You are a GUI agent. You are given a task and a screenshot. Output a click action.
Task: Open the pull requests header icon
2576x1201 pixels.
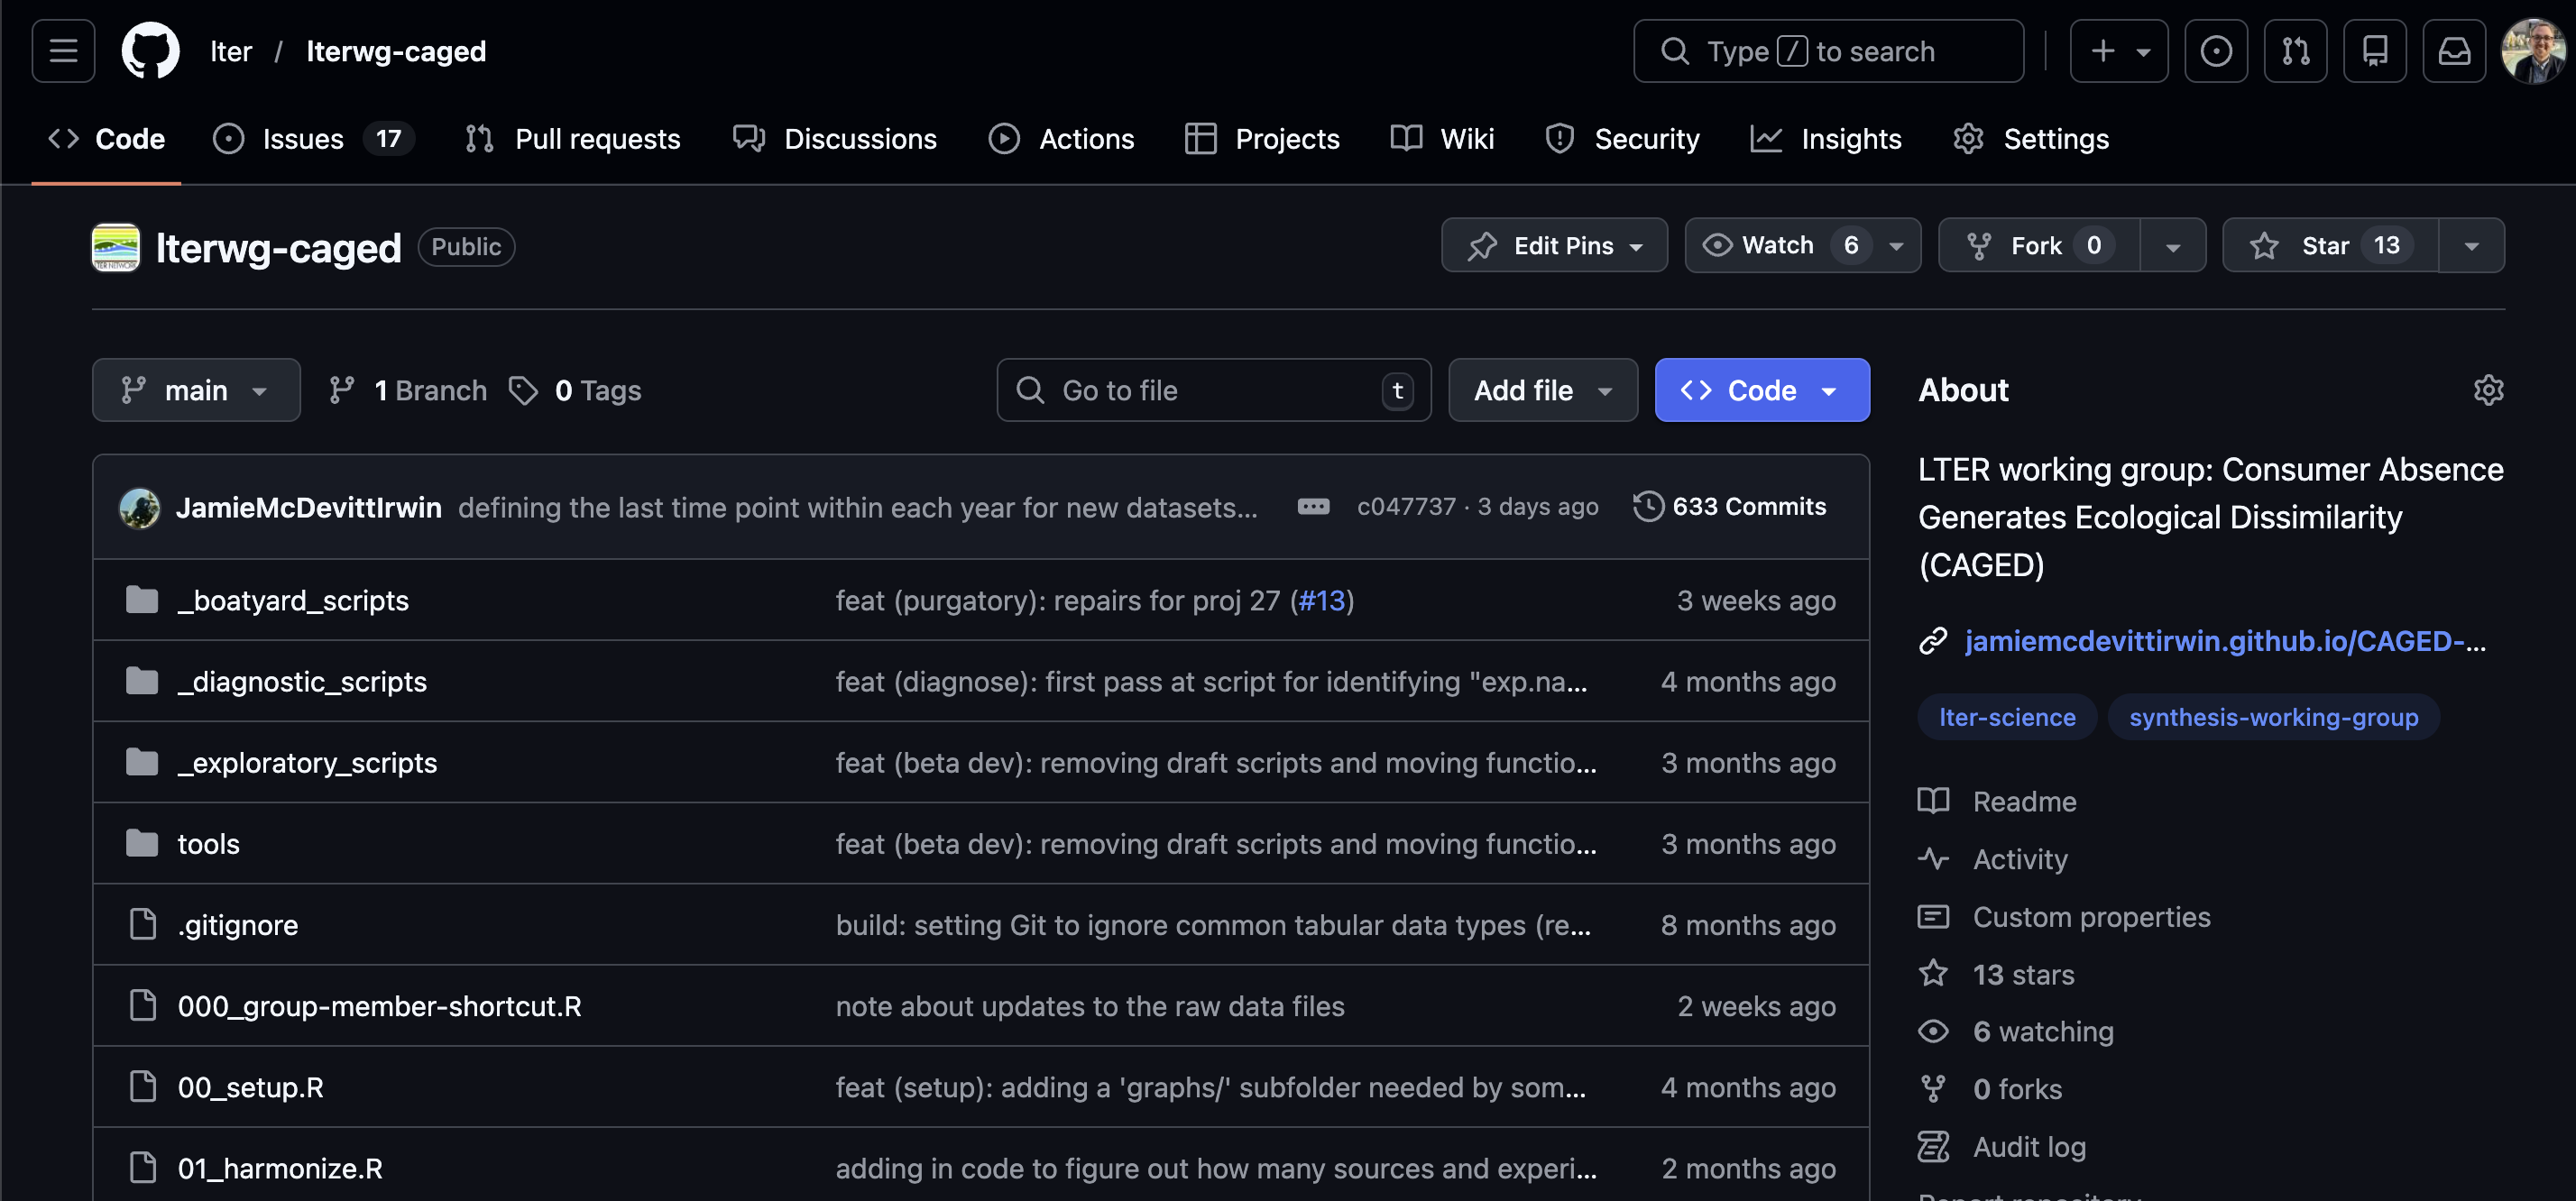[2295, 51]
